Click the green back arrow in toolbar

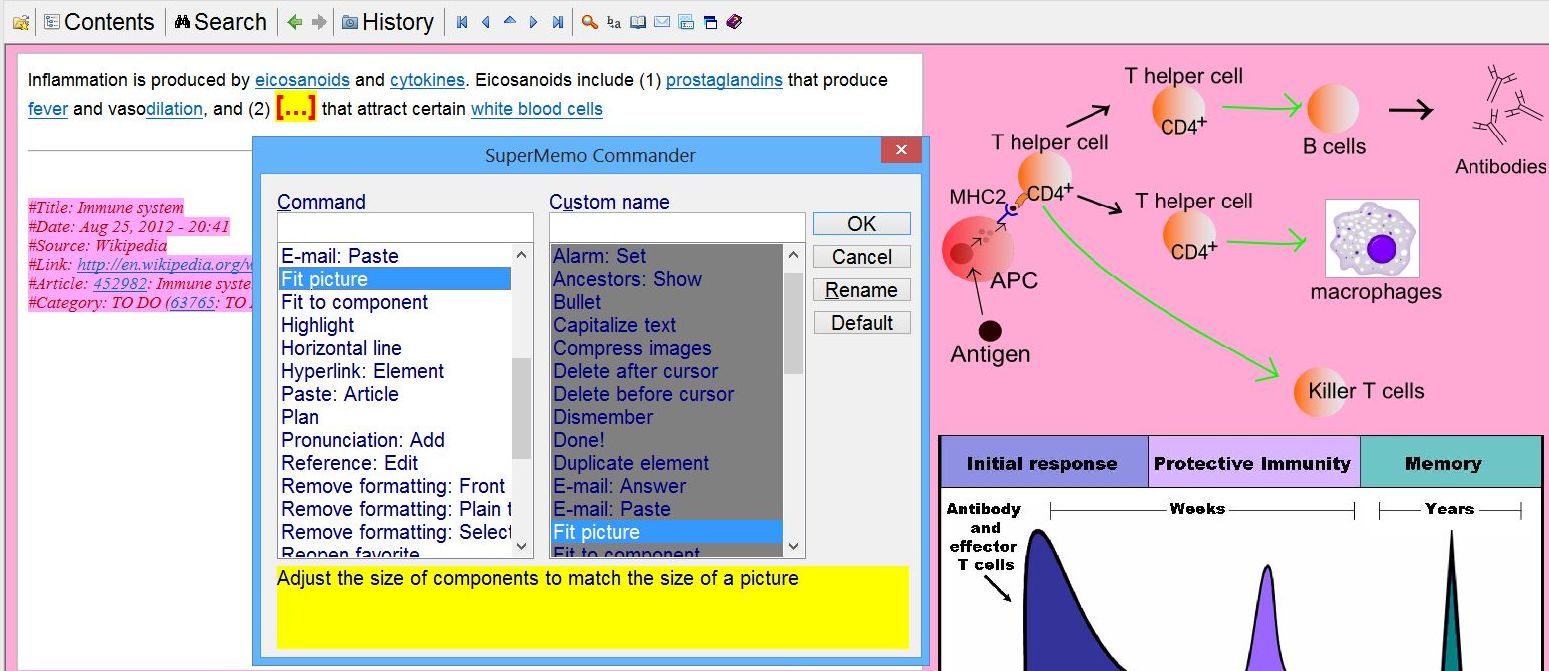294,22
